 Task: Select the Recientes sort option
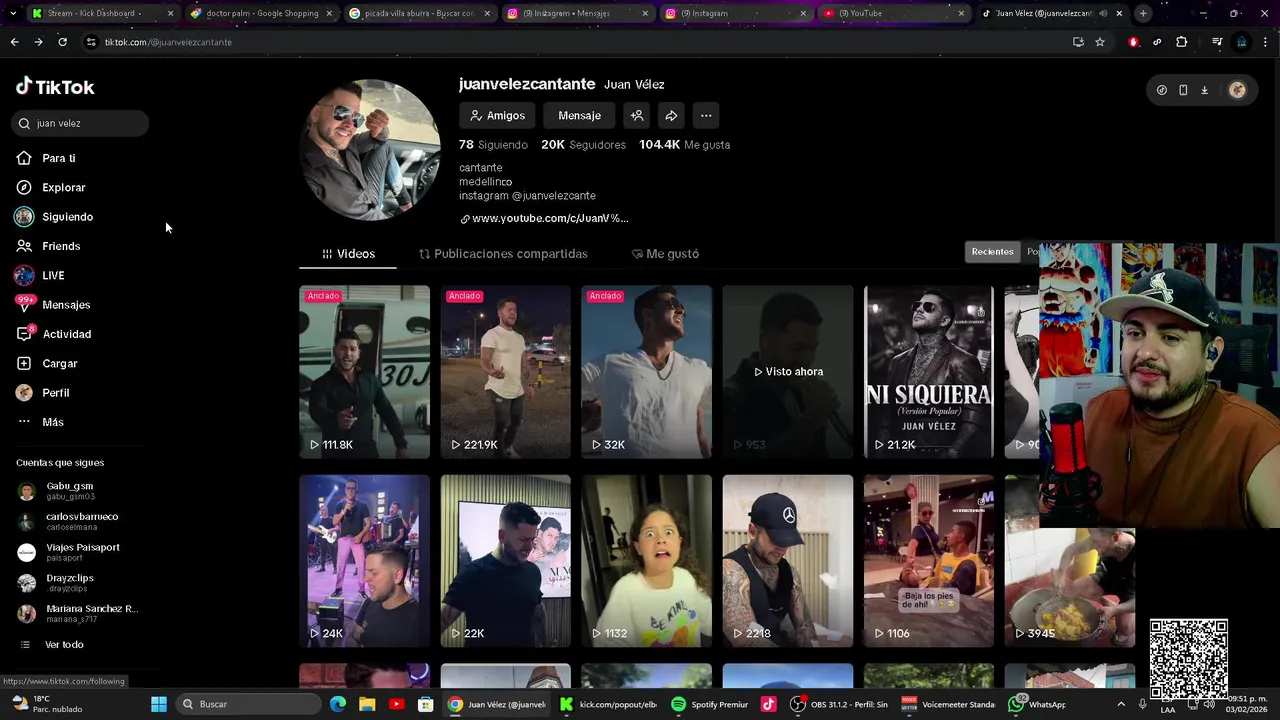click(992, 252)
